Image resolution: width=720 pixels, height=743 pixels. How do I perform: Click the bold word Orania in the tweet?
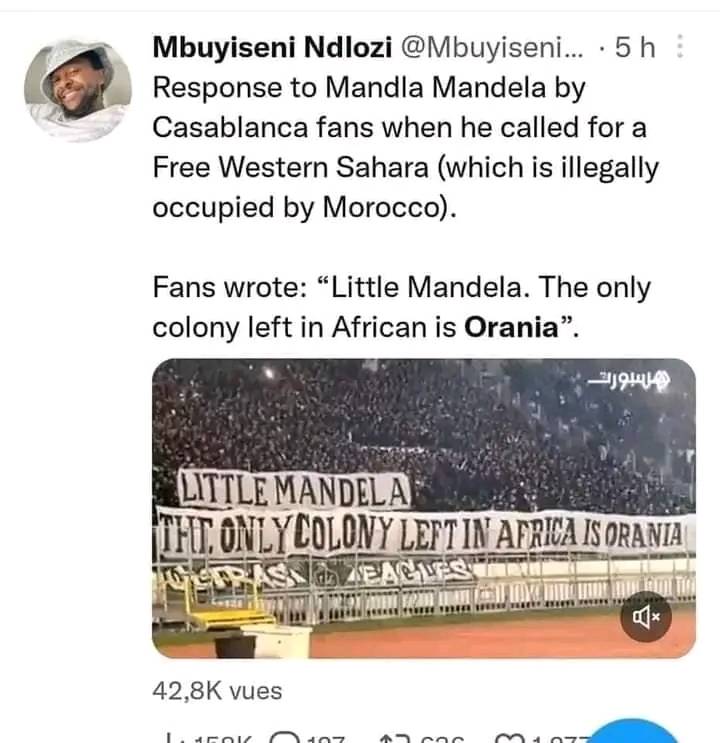pos(510,327)
